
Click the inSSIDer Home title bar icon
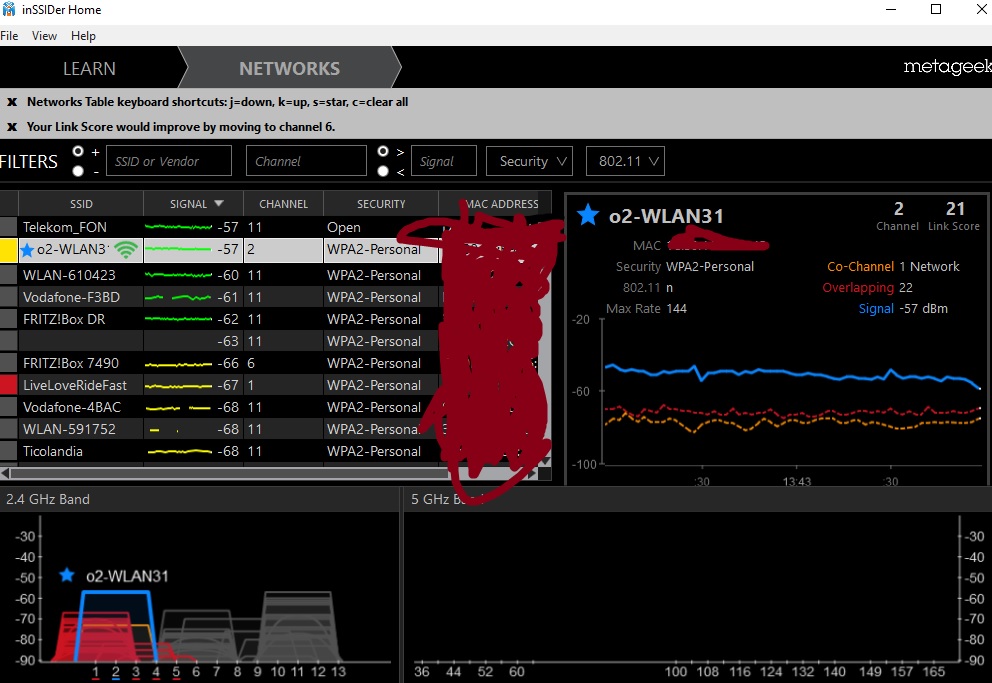pyautogui.click(x=9, y=9)
